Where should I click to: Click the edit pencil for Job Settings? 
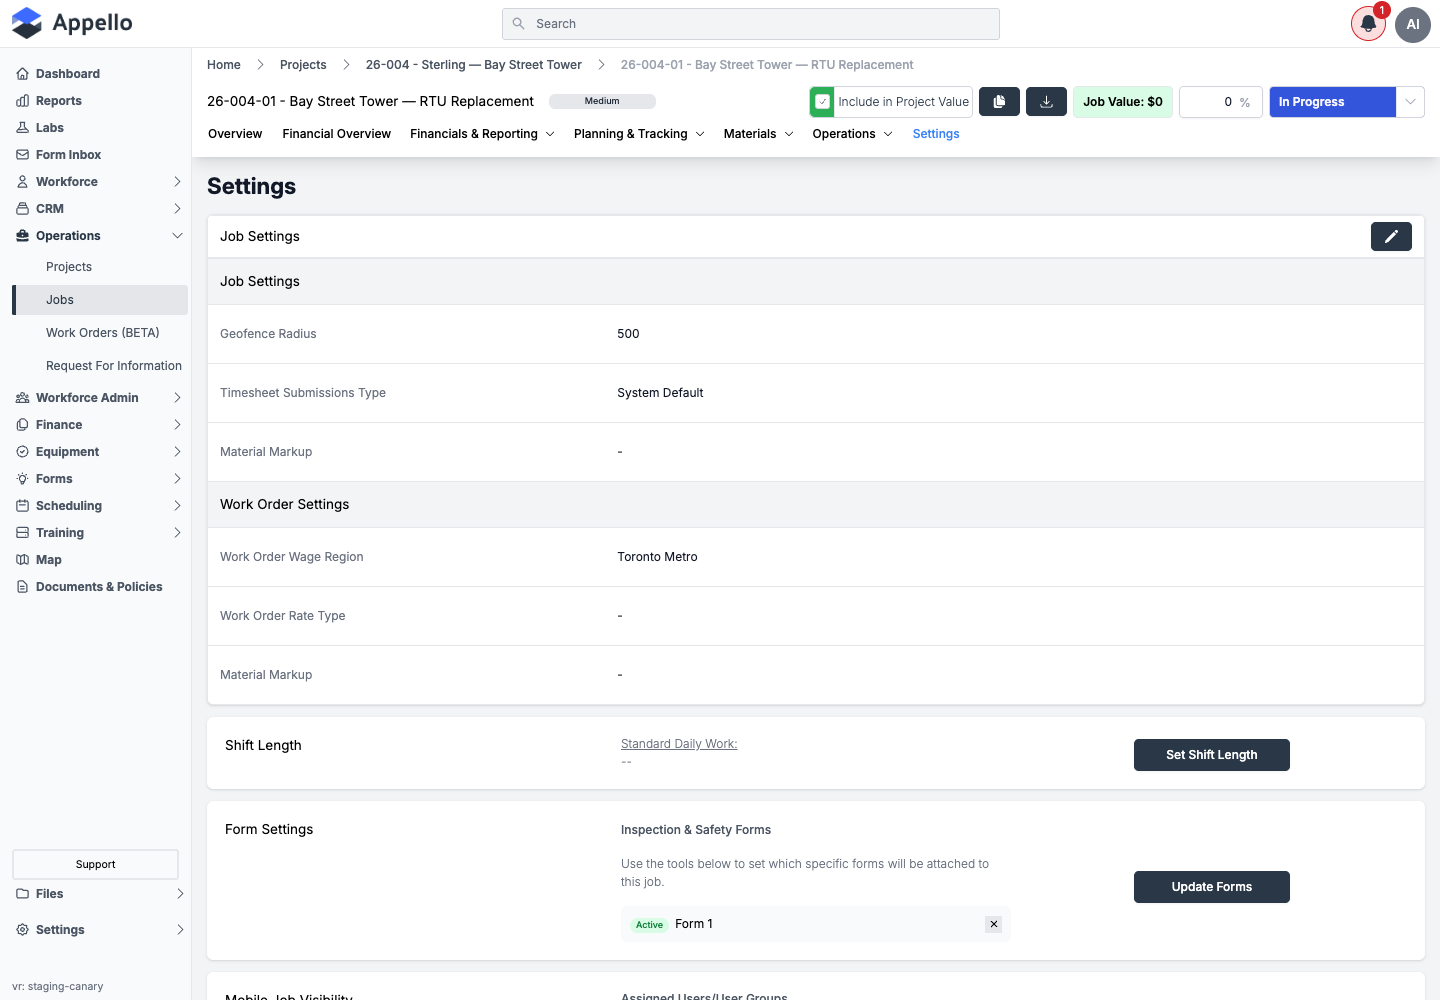1391,236
